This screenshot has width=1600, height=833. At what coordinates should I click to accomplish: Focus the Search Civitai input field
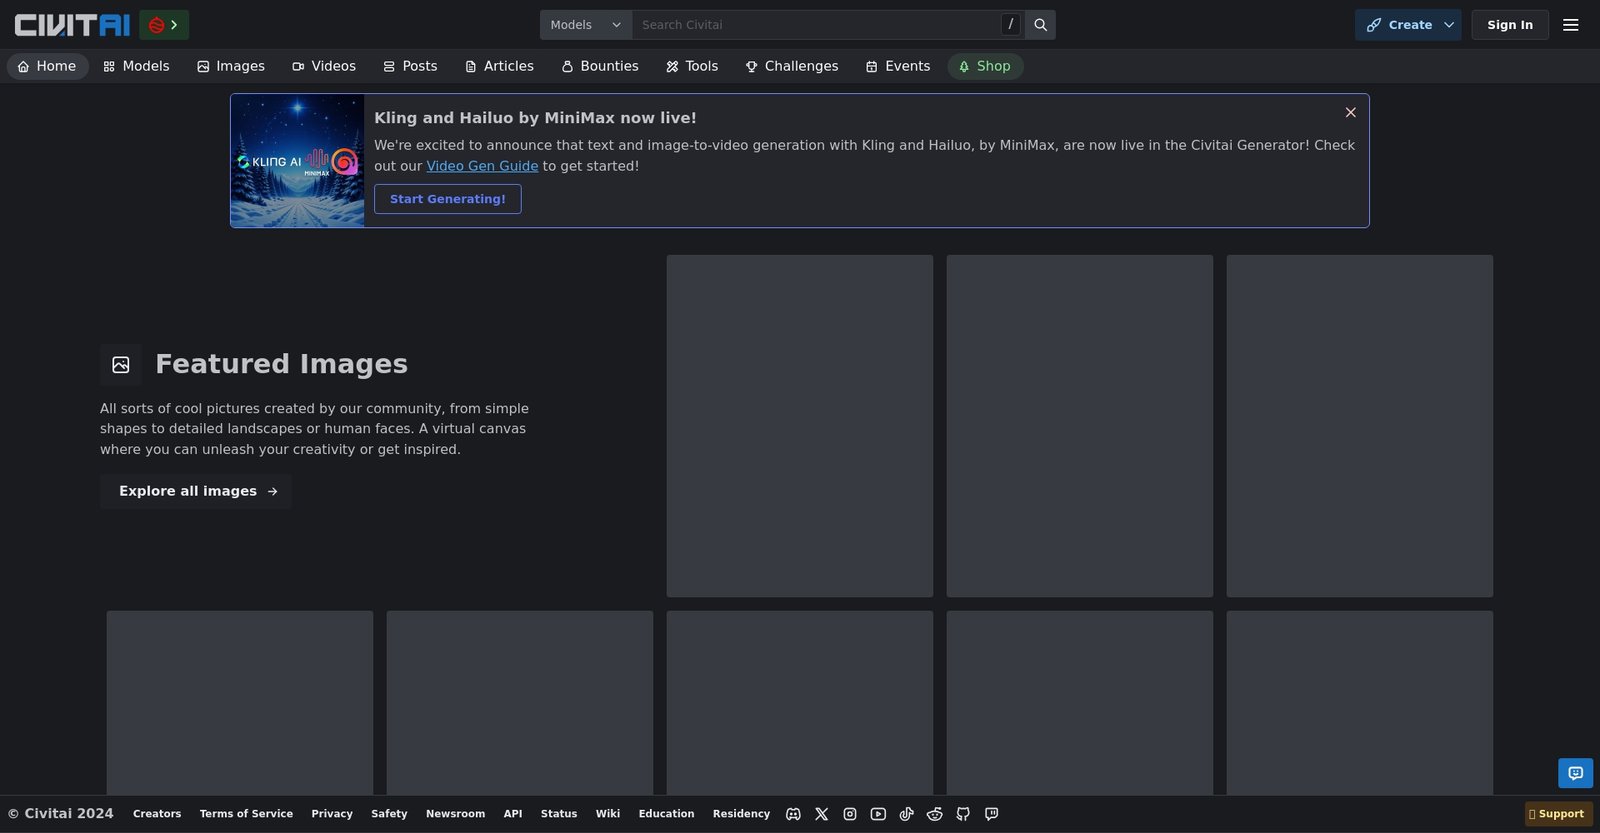coord(815,25)
